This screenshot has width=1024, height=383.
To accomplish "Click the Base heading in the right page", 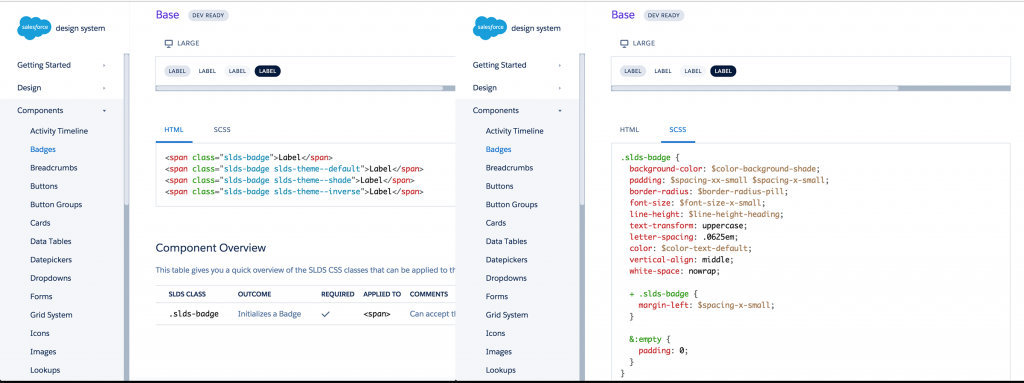I will tap(623, 14).
